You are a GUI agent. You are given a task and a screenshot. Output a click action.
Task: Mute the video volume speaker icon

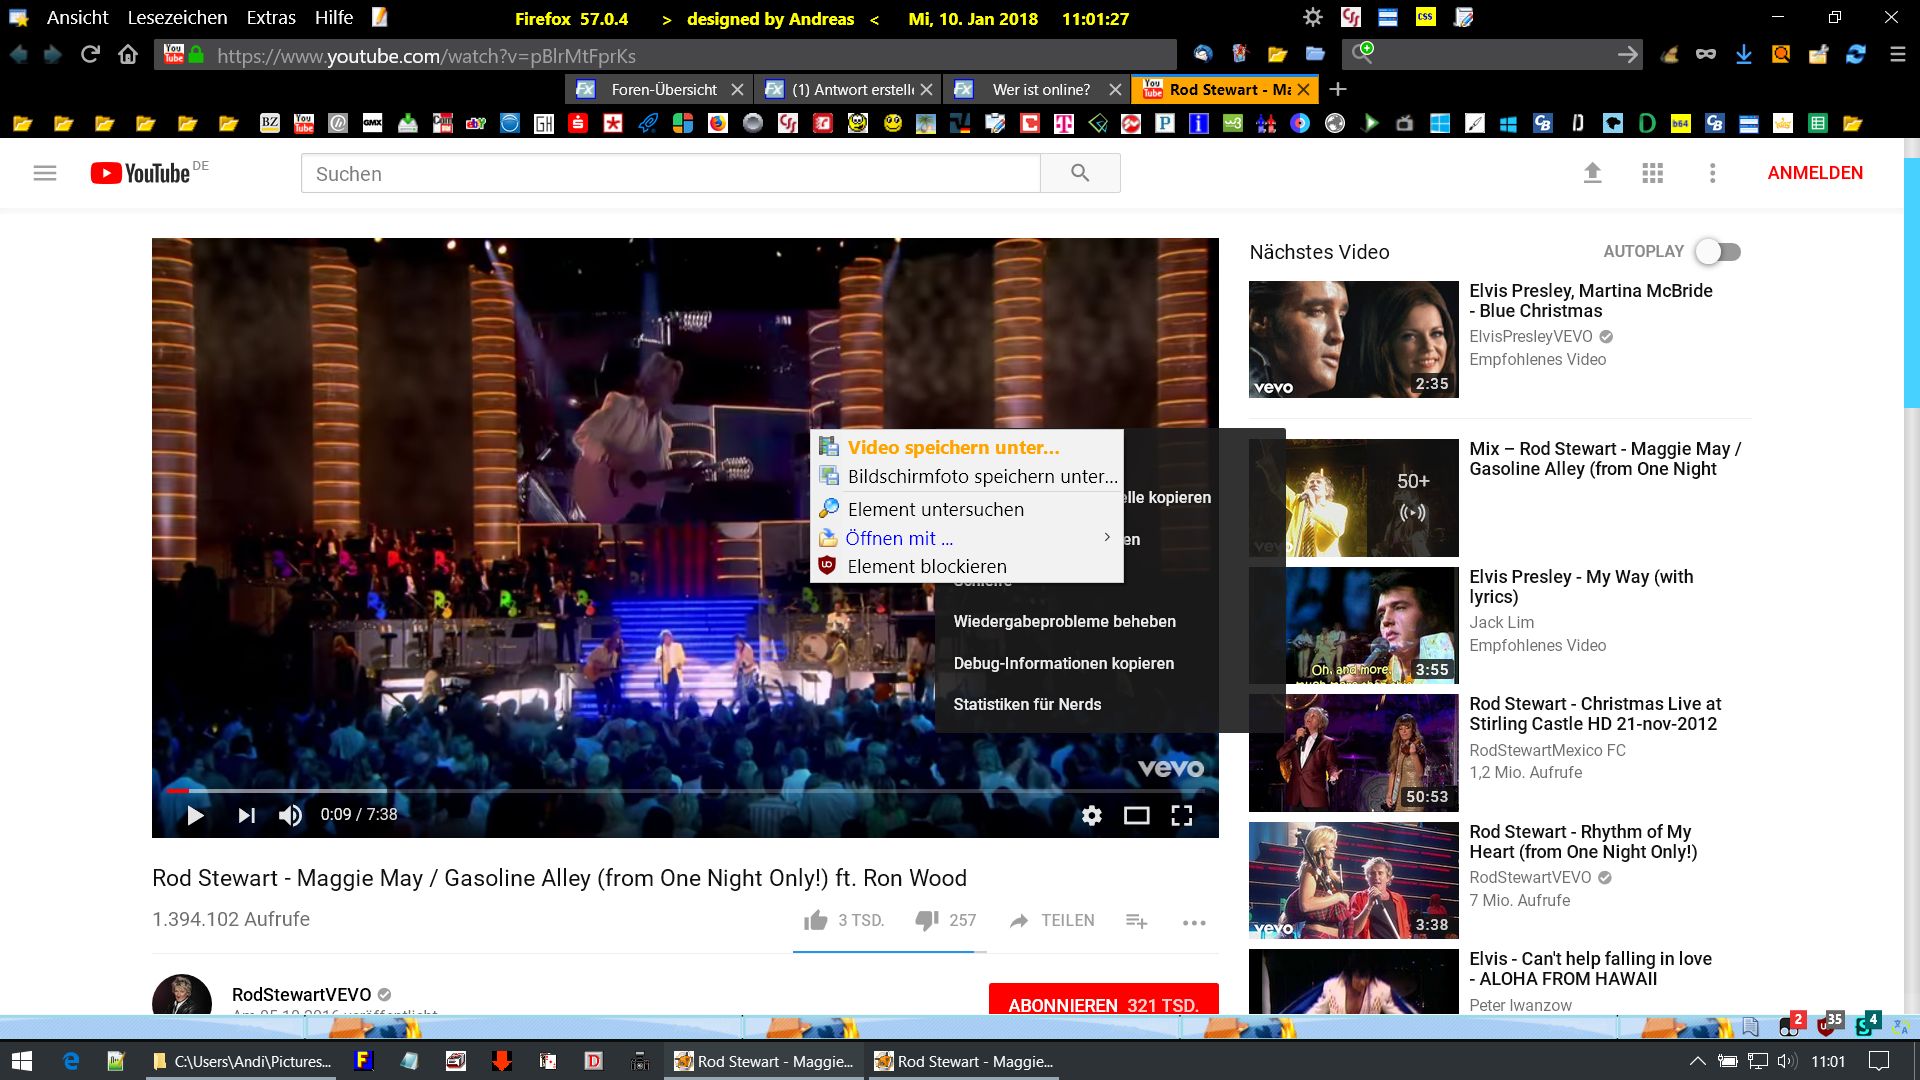coord(290,815)
